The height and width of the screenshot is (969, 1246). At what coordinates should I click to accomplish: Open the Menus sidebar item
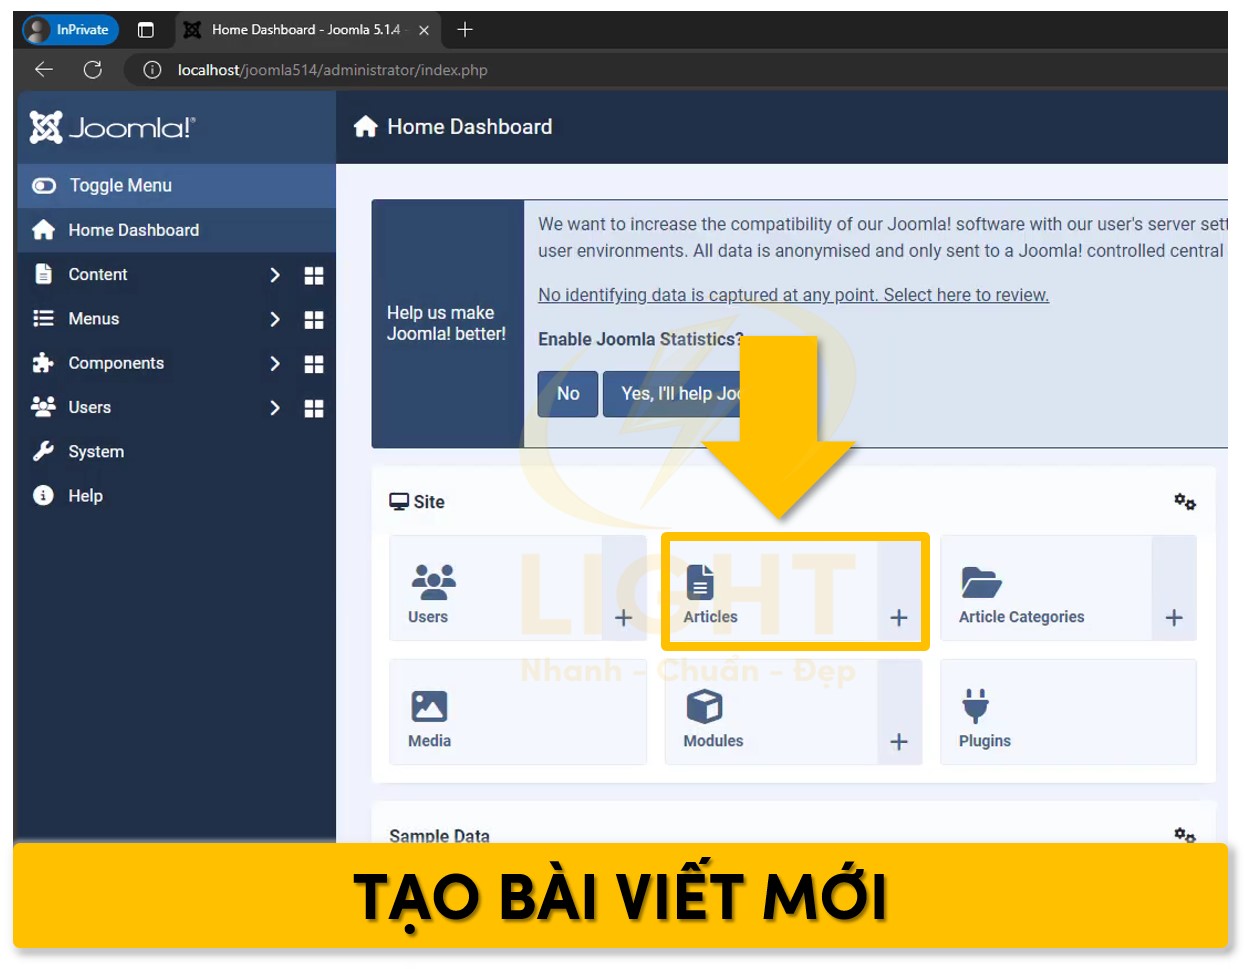coord(94,318)
